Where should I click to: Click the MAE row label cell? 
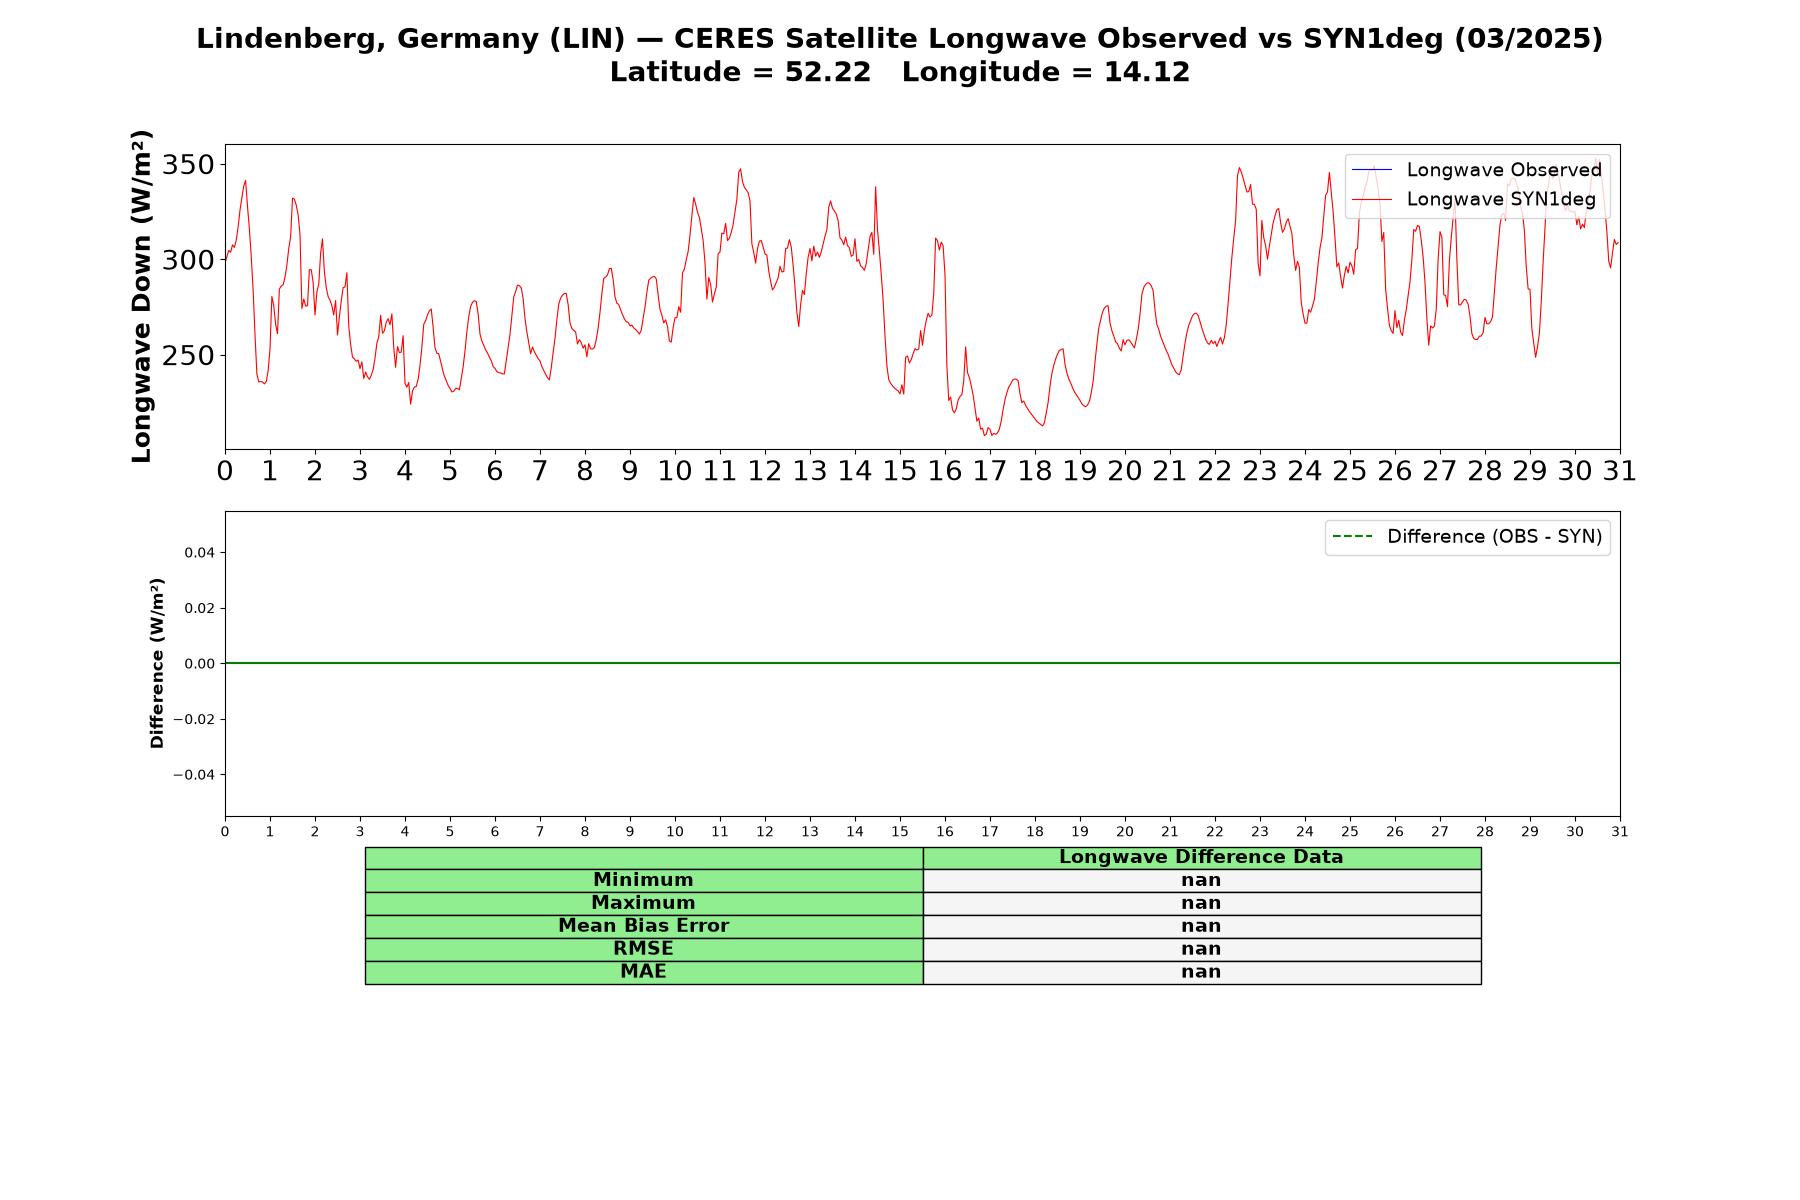pyautogui.click(x=644, y=972)
